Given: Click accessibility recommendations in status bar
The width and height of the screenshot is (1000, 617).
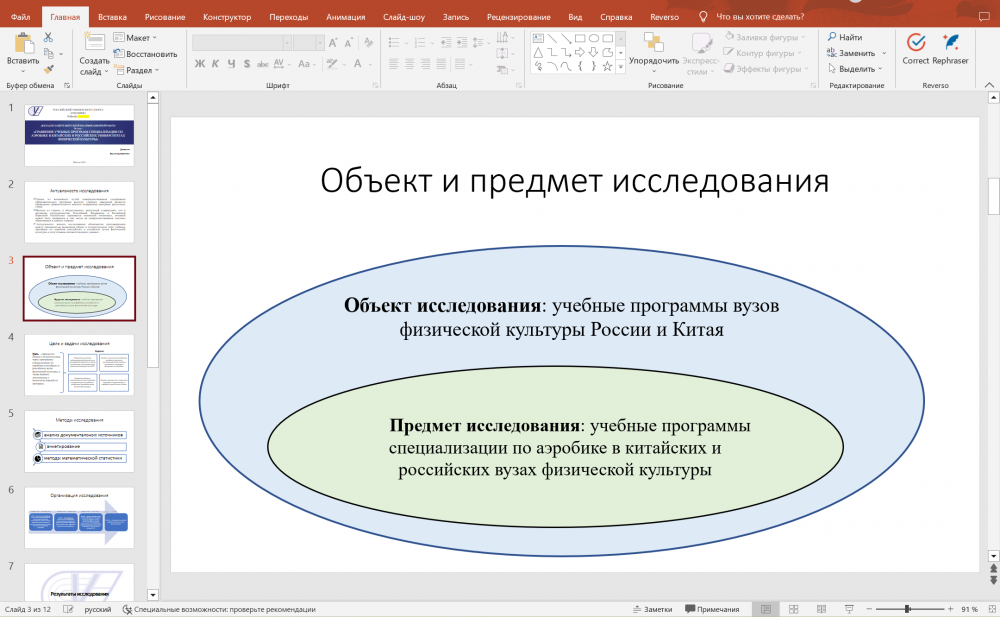Looking at the screenshot, I should coord(219,609).
